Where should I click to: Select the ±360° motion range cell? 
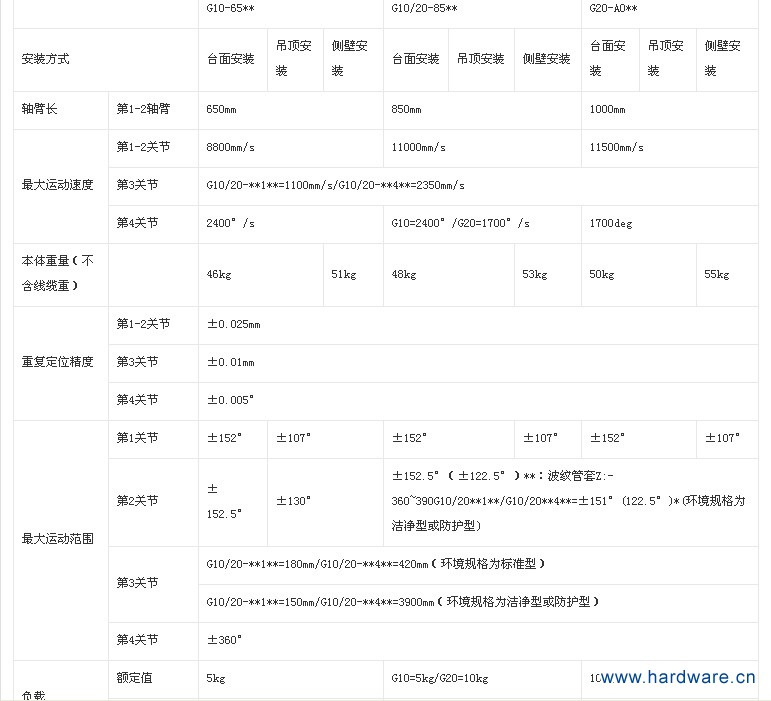[225, 640]
